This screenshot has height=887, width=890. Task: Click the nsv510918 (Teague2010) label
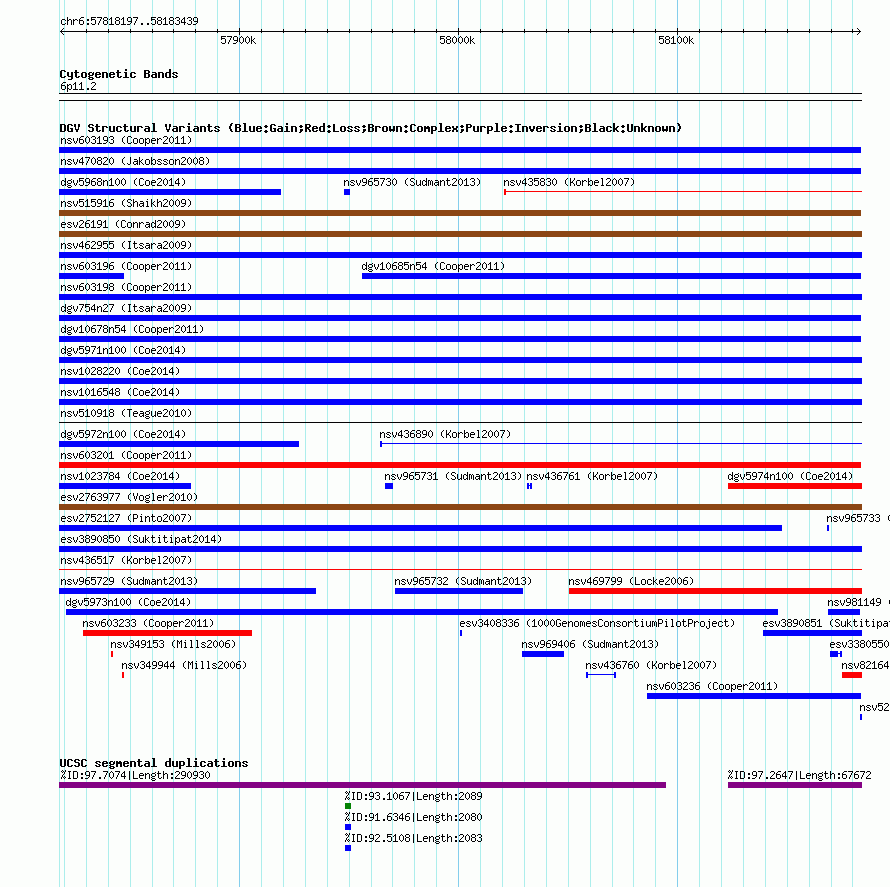126,413
